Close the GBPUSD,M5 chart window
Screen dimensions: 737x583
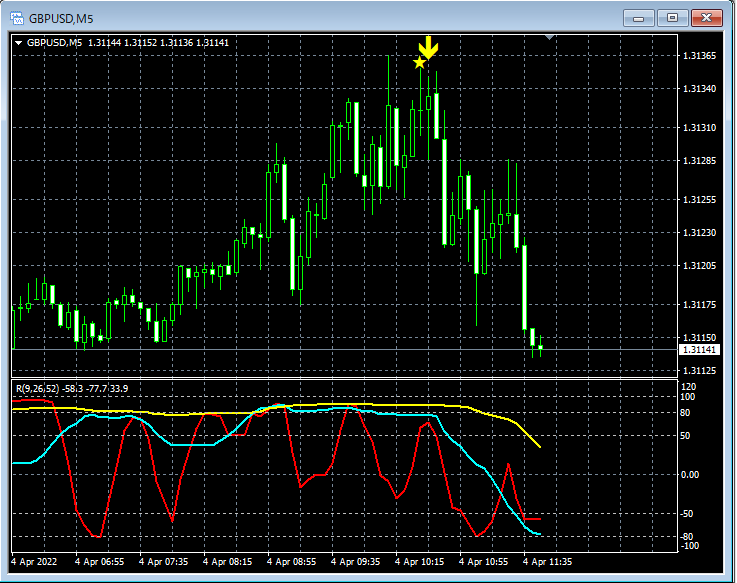(x=706, y=18)
